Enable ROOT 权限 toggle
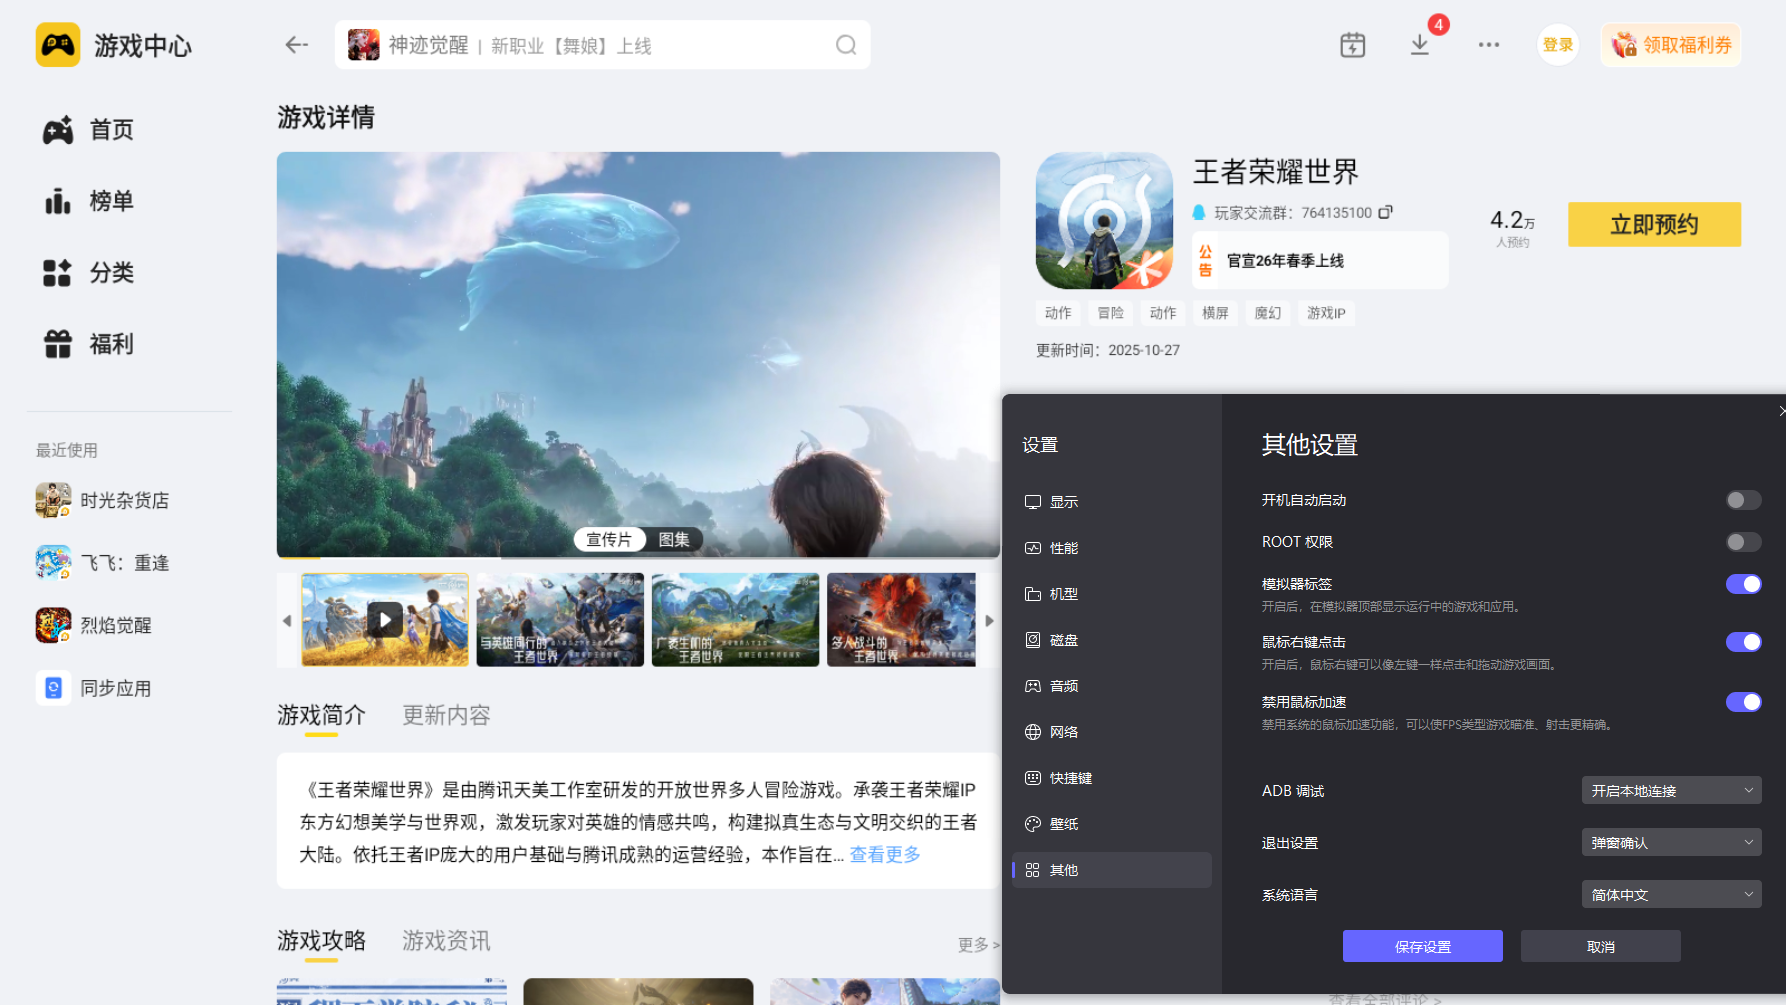 (x=1743, y=542)
